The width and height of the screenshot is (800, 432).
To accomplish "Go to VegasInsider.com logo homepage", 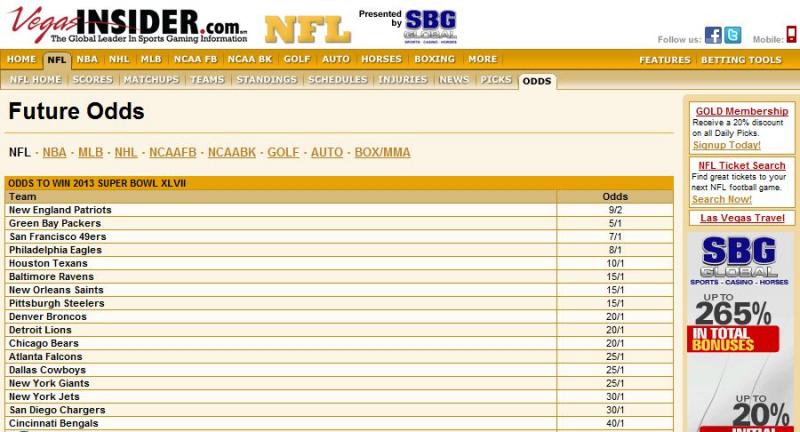I will point(128,24).
